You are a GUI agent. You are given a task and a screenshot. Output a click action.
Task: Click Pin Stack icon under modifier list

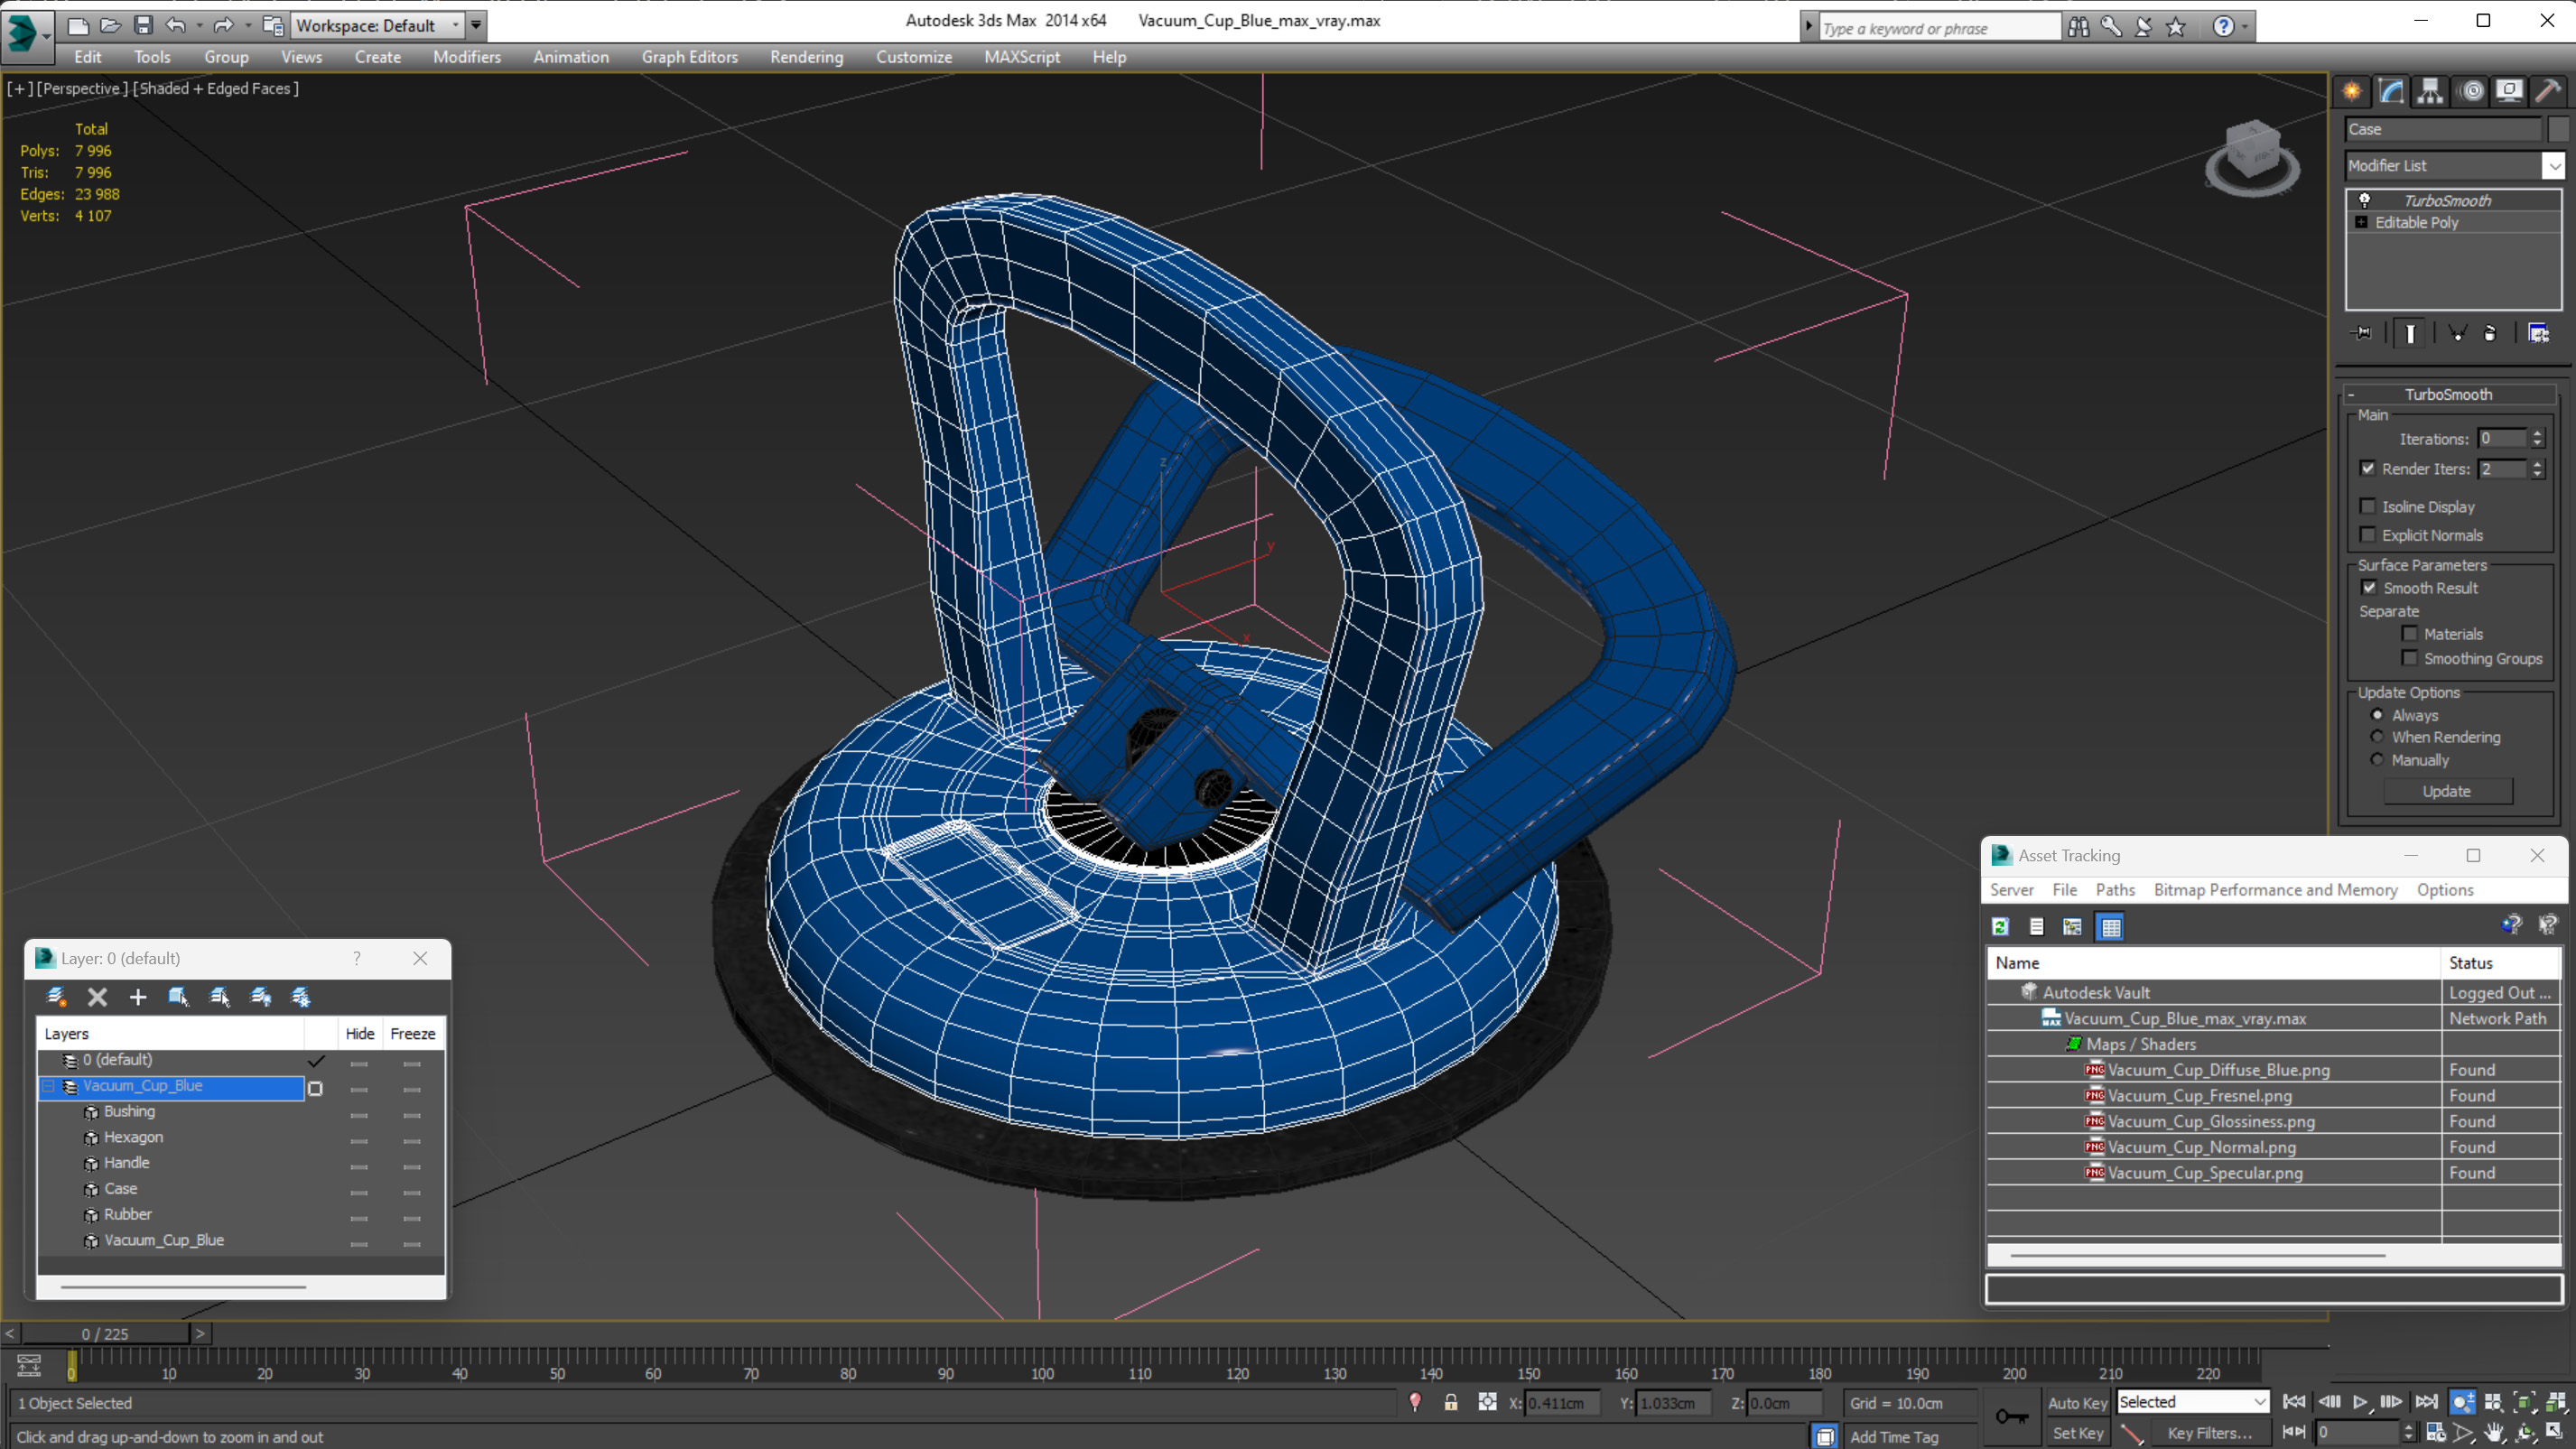pyautogui.click(x=2363, y=333)
